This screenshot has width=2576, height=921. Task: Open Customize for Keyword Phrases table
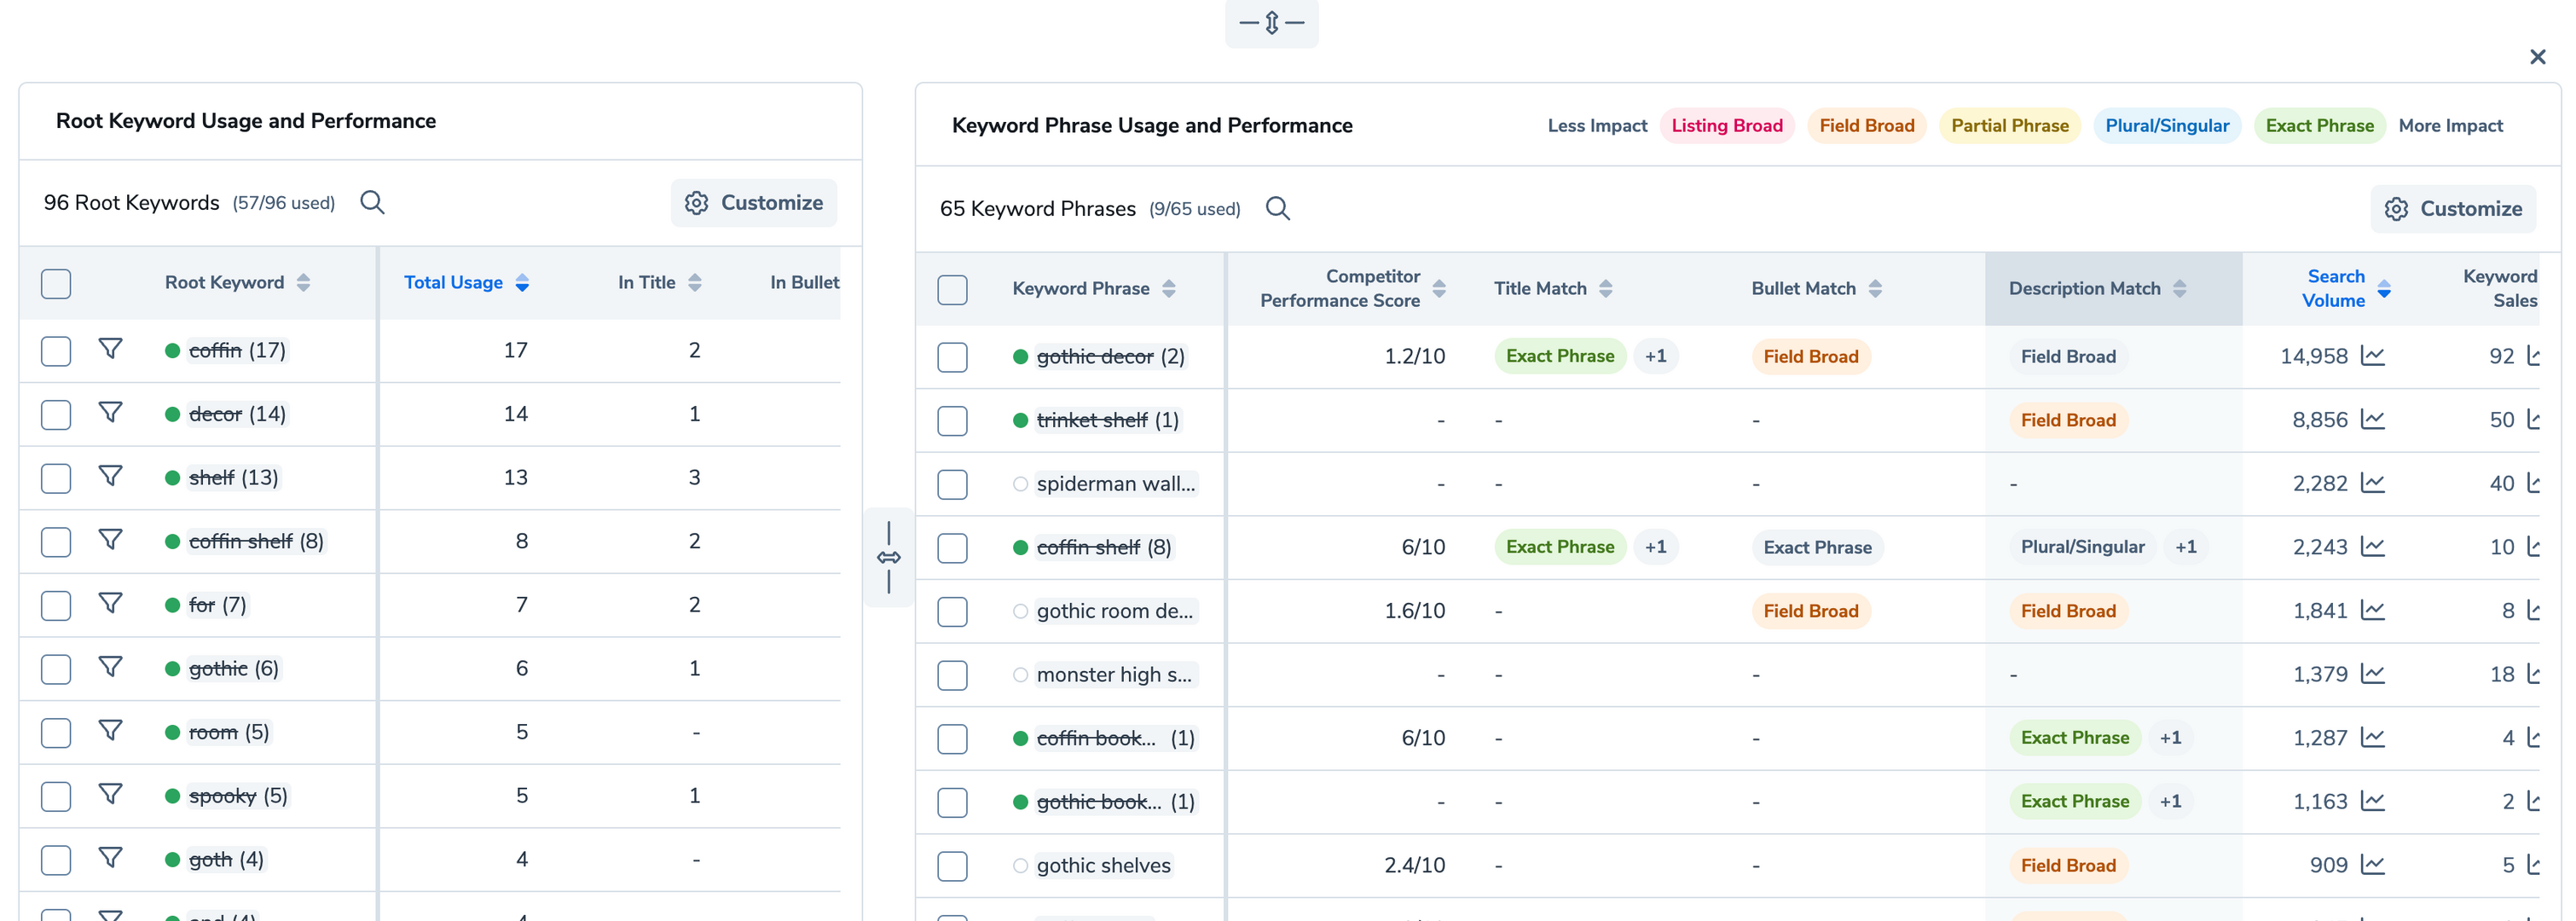(x=2452, y=209)
